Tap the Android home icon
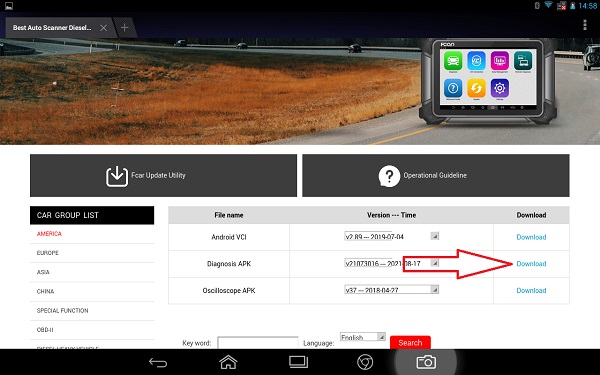The height and width of the screenshot is (375, 600). (x=228, y=362)
